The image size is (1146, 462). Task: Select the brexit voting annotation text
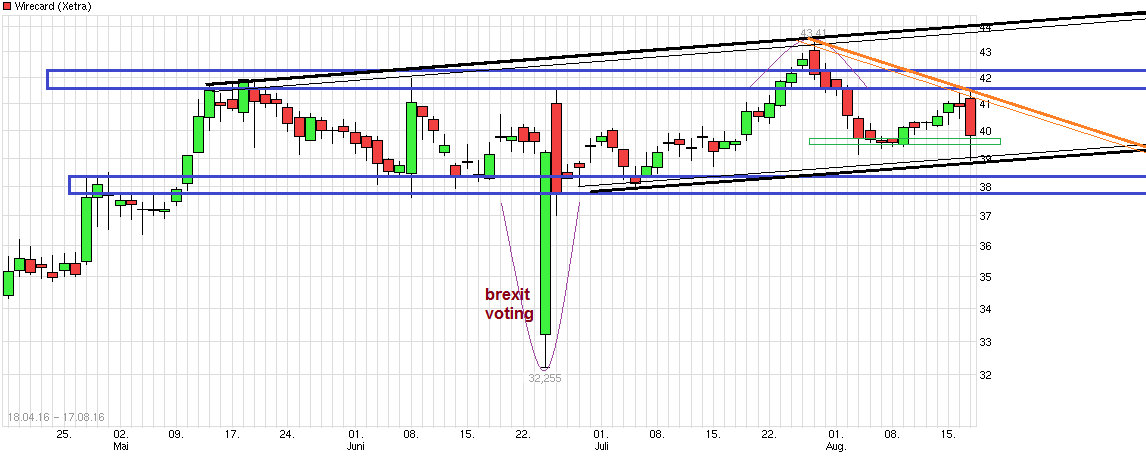(x=509, y=304)
